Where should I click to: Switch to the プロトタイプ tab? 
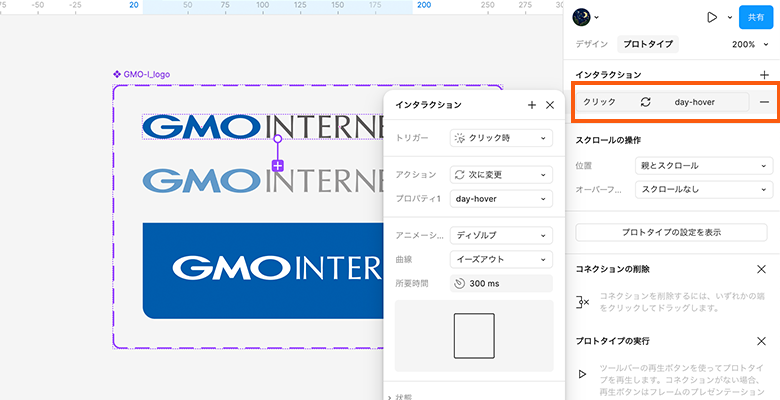pos(648,44)
